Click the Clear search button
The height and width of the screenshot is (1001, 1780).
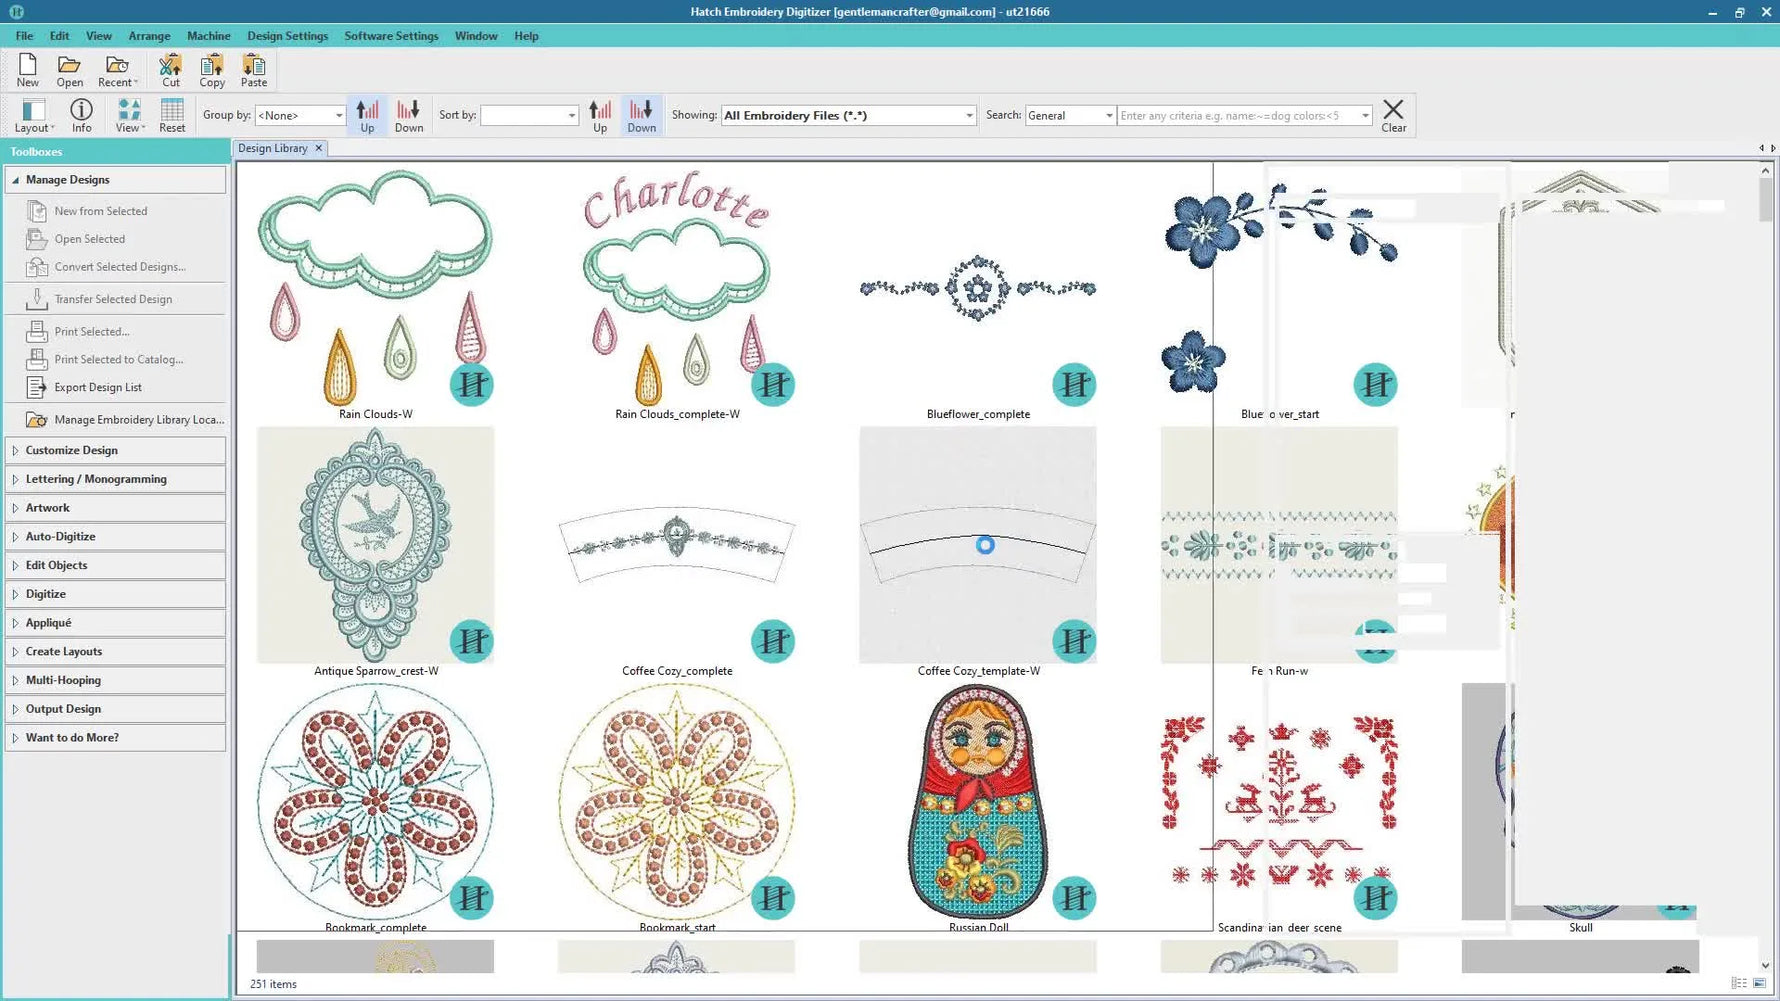[1393, 114]
